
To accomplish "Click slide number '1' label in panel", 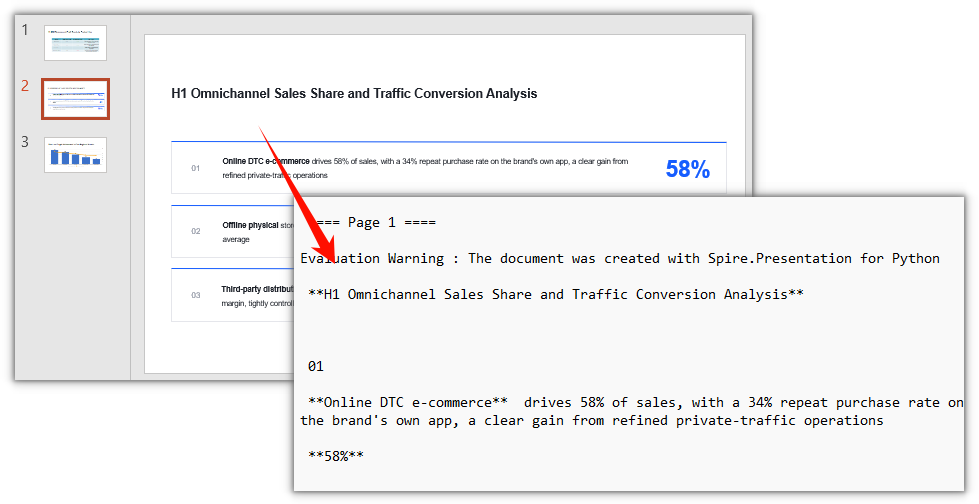I will [25, 30].
